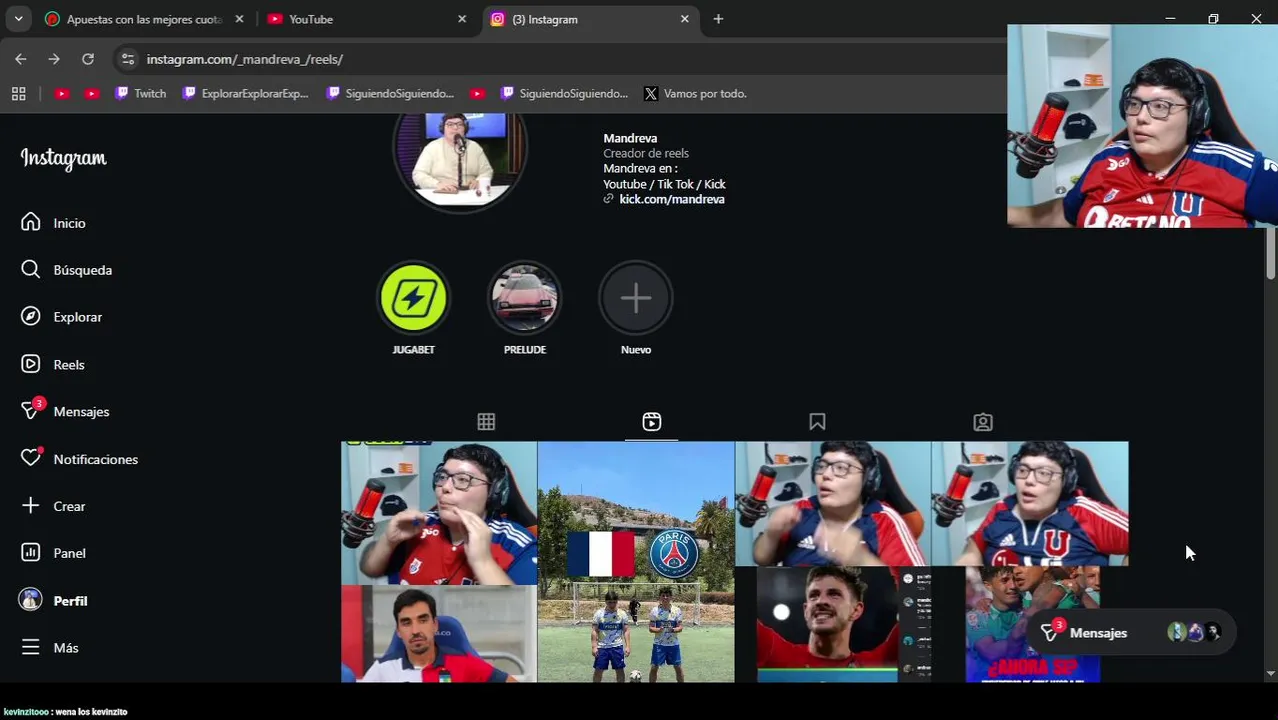Go forward in the browser
The height and width of the screenshot is (720, 1278).
tap(54, 59)
